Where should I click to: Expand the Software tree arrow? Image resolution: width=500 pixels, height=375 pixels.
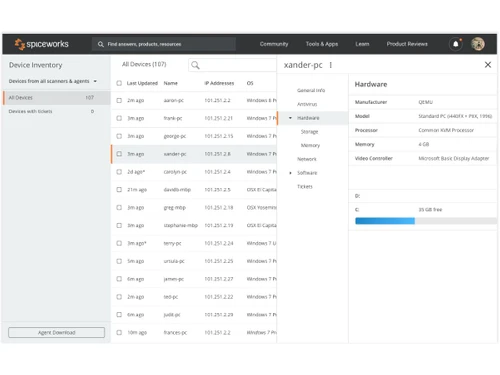290,173
